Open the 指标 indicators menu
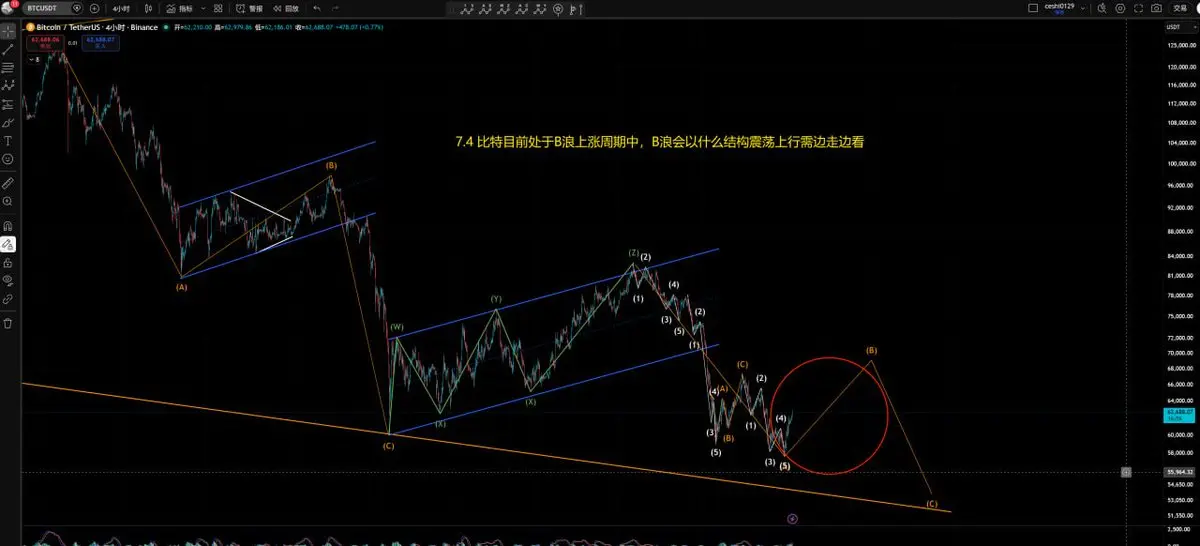 [x=180, y=8]
